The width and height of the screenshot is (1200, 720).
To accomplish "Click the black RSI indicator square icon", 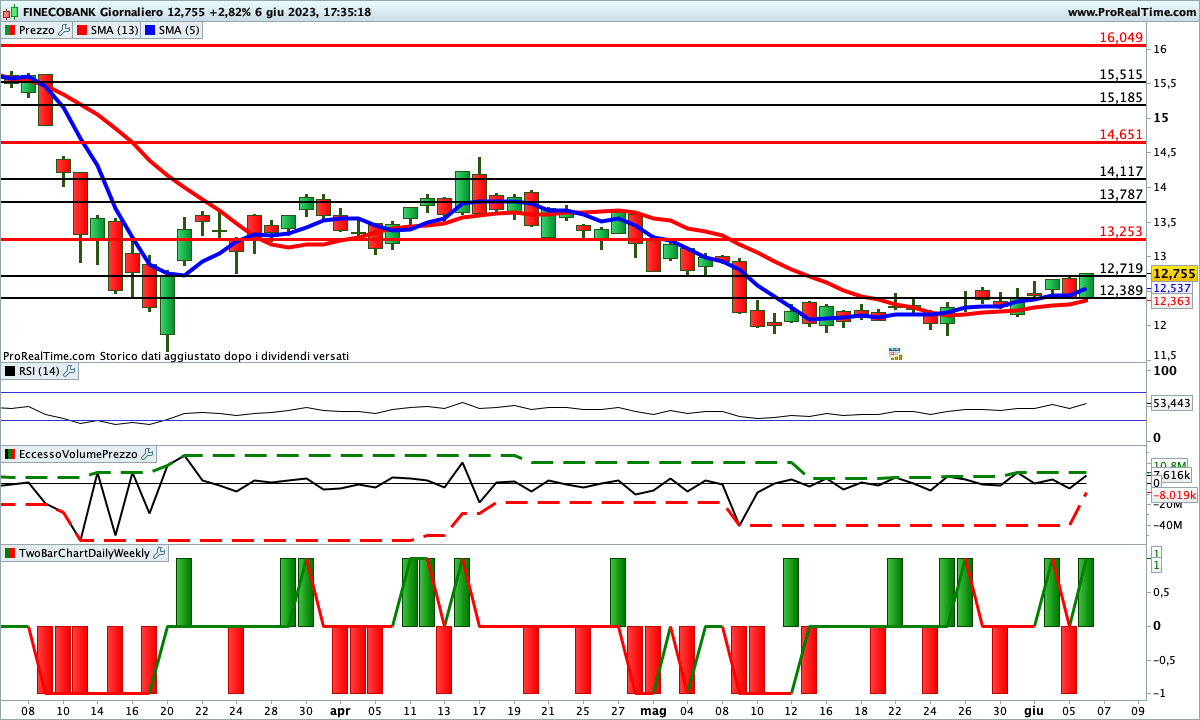I will point(10,371).
